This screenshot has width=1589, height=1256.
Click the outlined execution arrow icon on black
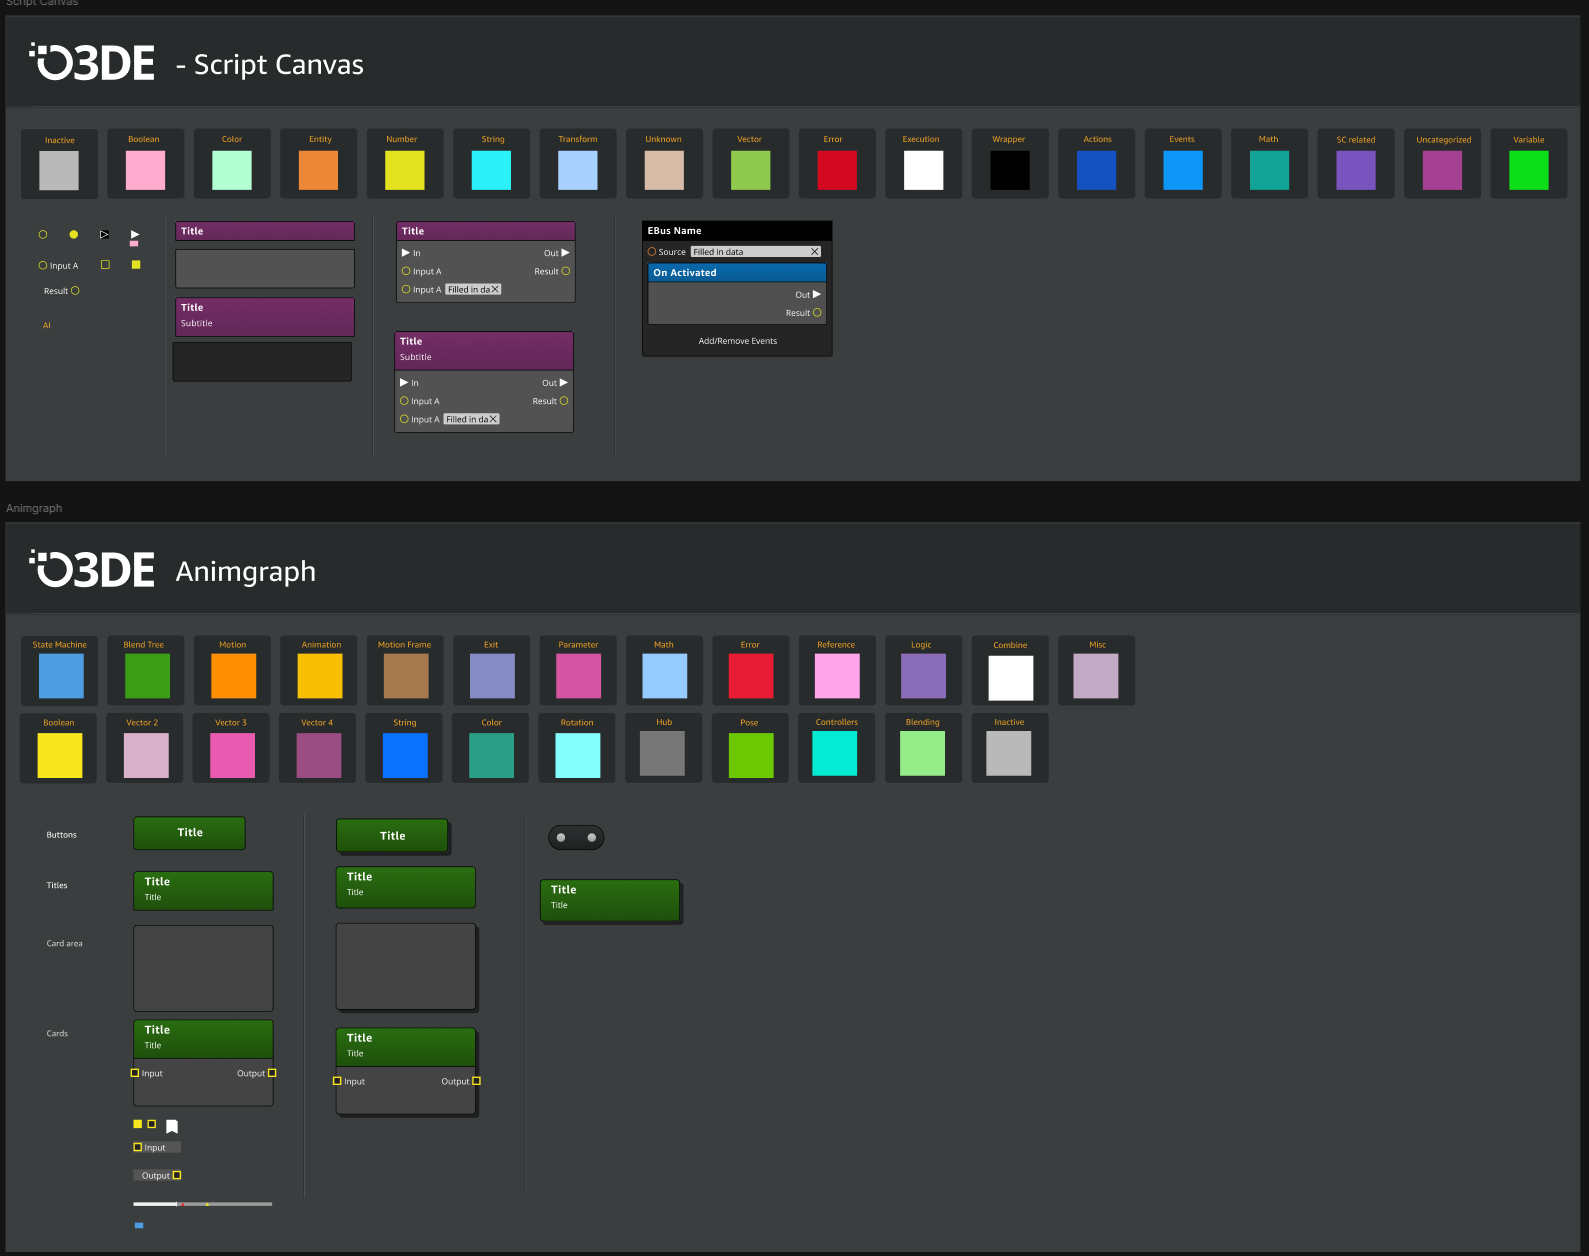point(104,234)
